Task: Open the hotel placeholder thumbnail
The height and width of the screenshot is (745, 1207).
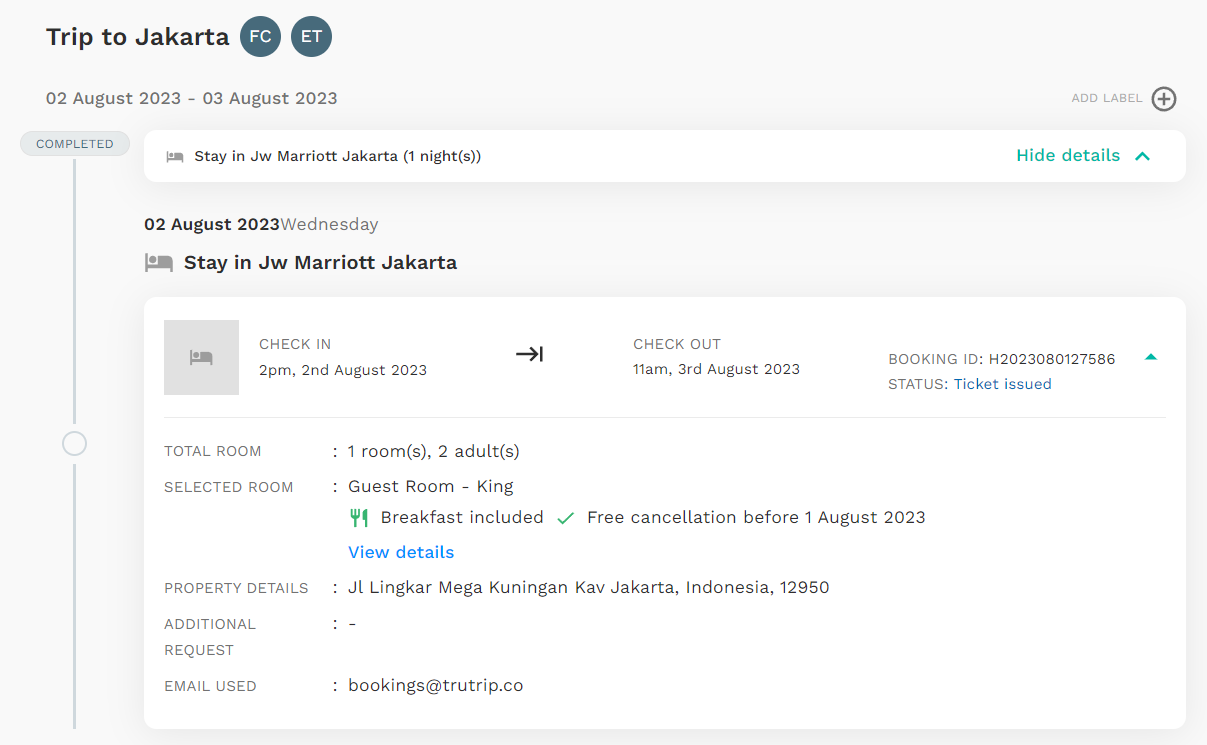Action: (201, 357)
